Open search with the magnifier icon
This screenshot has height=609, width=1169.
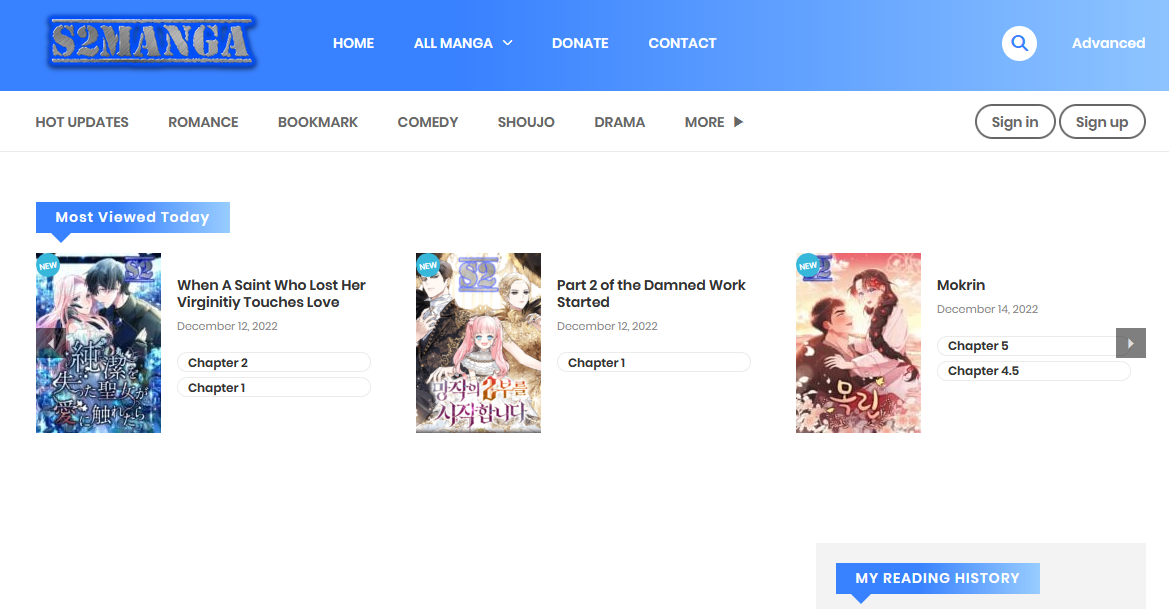point(1019,43)
